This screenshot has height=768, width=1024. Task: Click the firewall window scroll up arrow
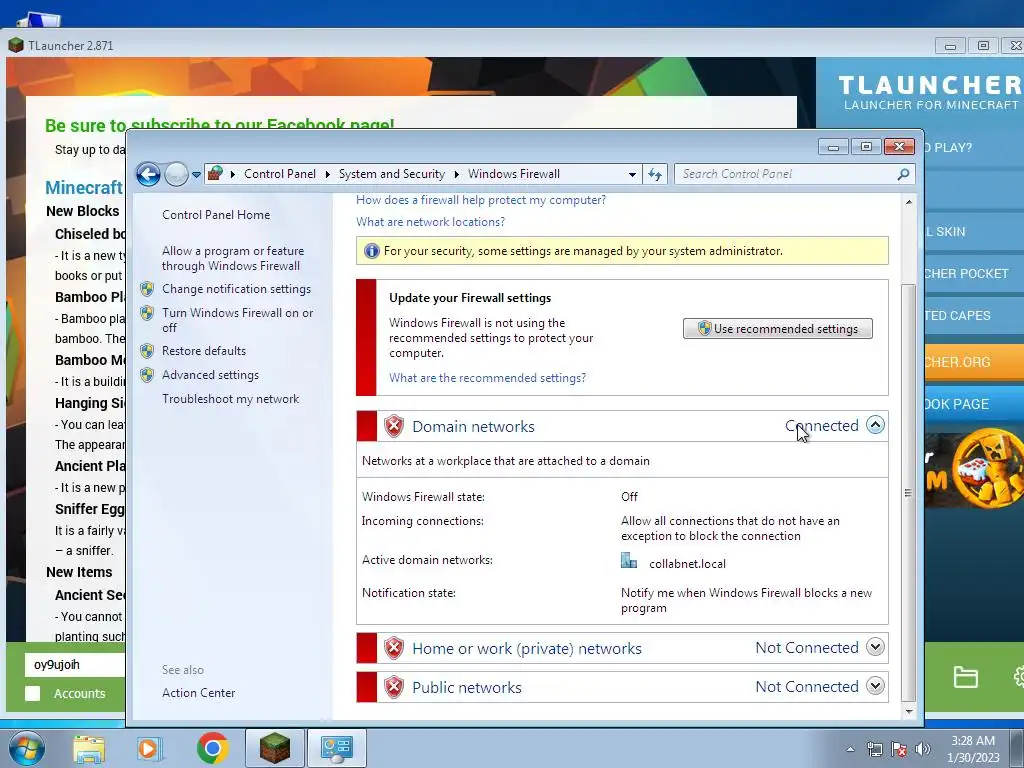click(x=908, y=202)
